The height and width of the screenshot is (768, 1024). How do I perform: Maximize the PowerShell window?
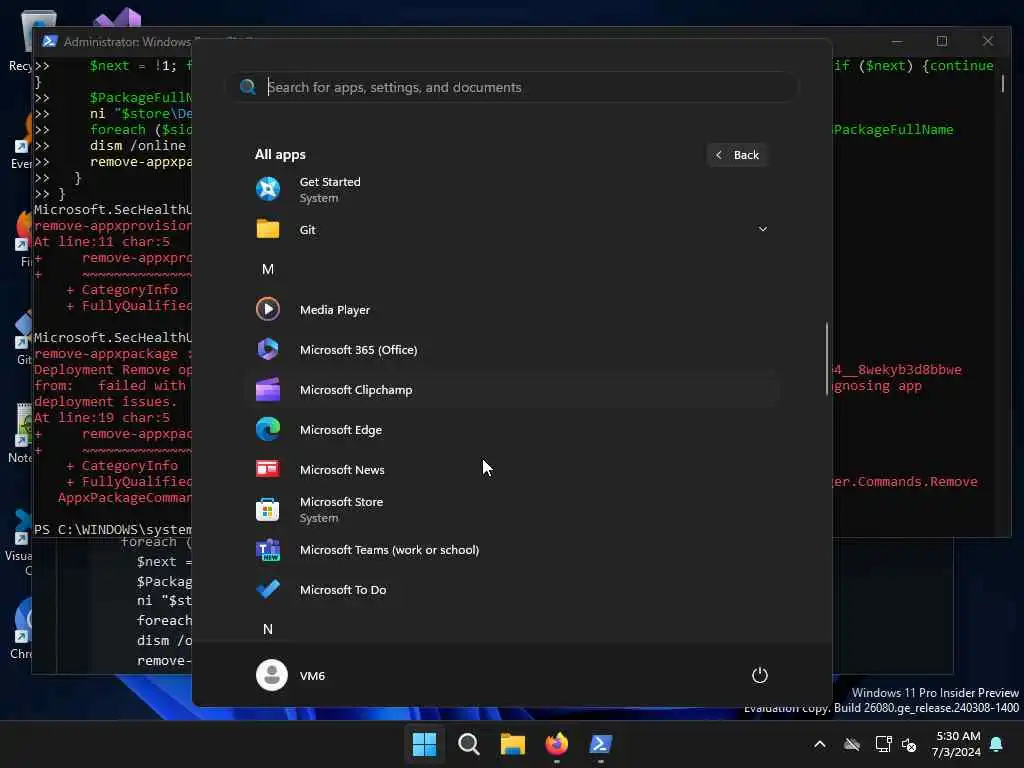click(x=942, y=41)
